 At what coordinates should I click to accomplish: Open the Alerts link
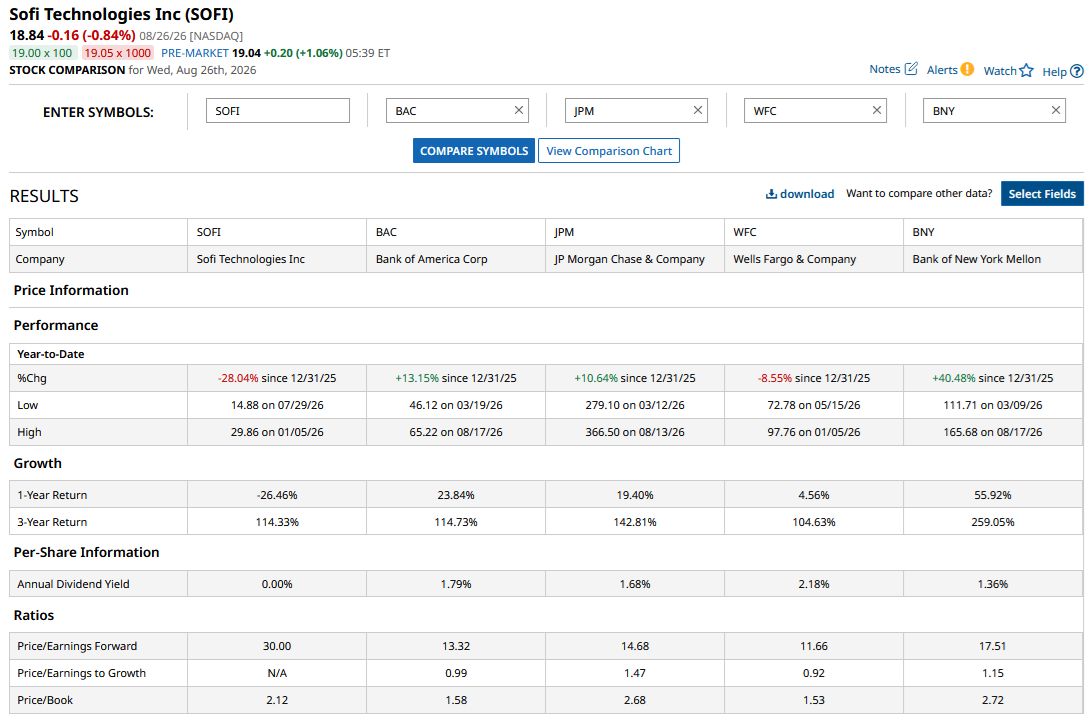(x=942, y=70)
